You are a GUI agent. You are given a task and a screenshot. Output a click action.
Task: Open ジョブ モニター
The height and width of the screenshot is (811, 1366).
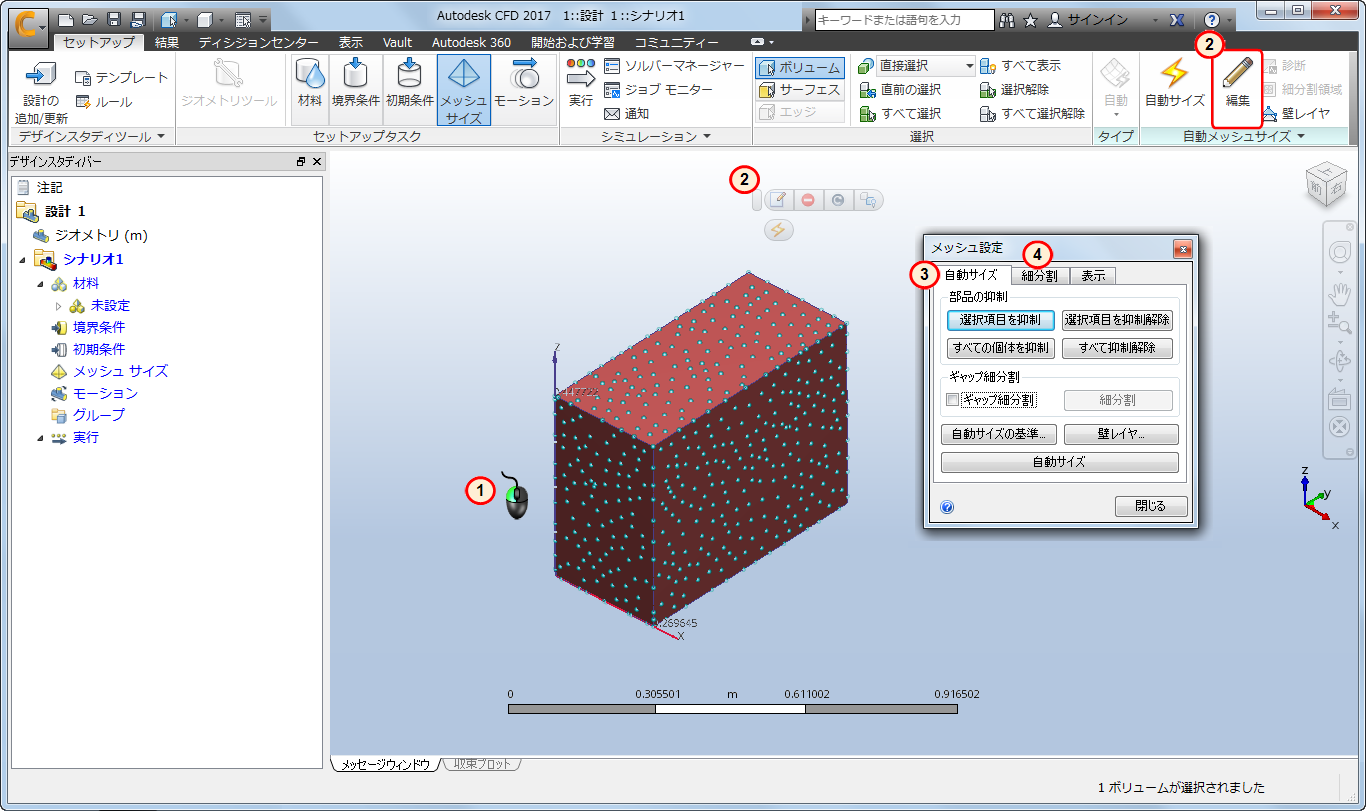(x=659, y=90)
